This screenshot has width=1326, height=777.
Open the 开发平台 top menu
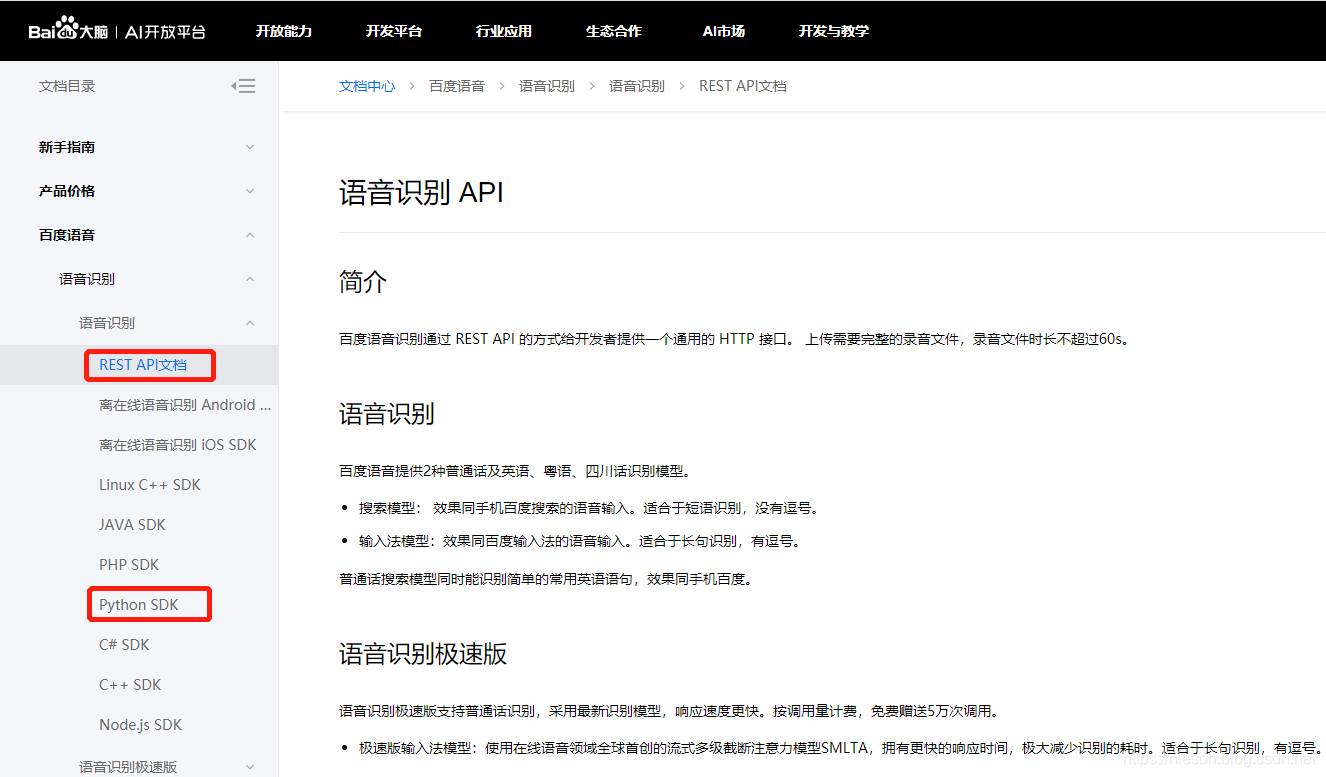[394, 31]
